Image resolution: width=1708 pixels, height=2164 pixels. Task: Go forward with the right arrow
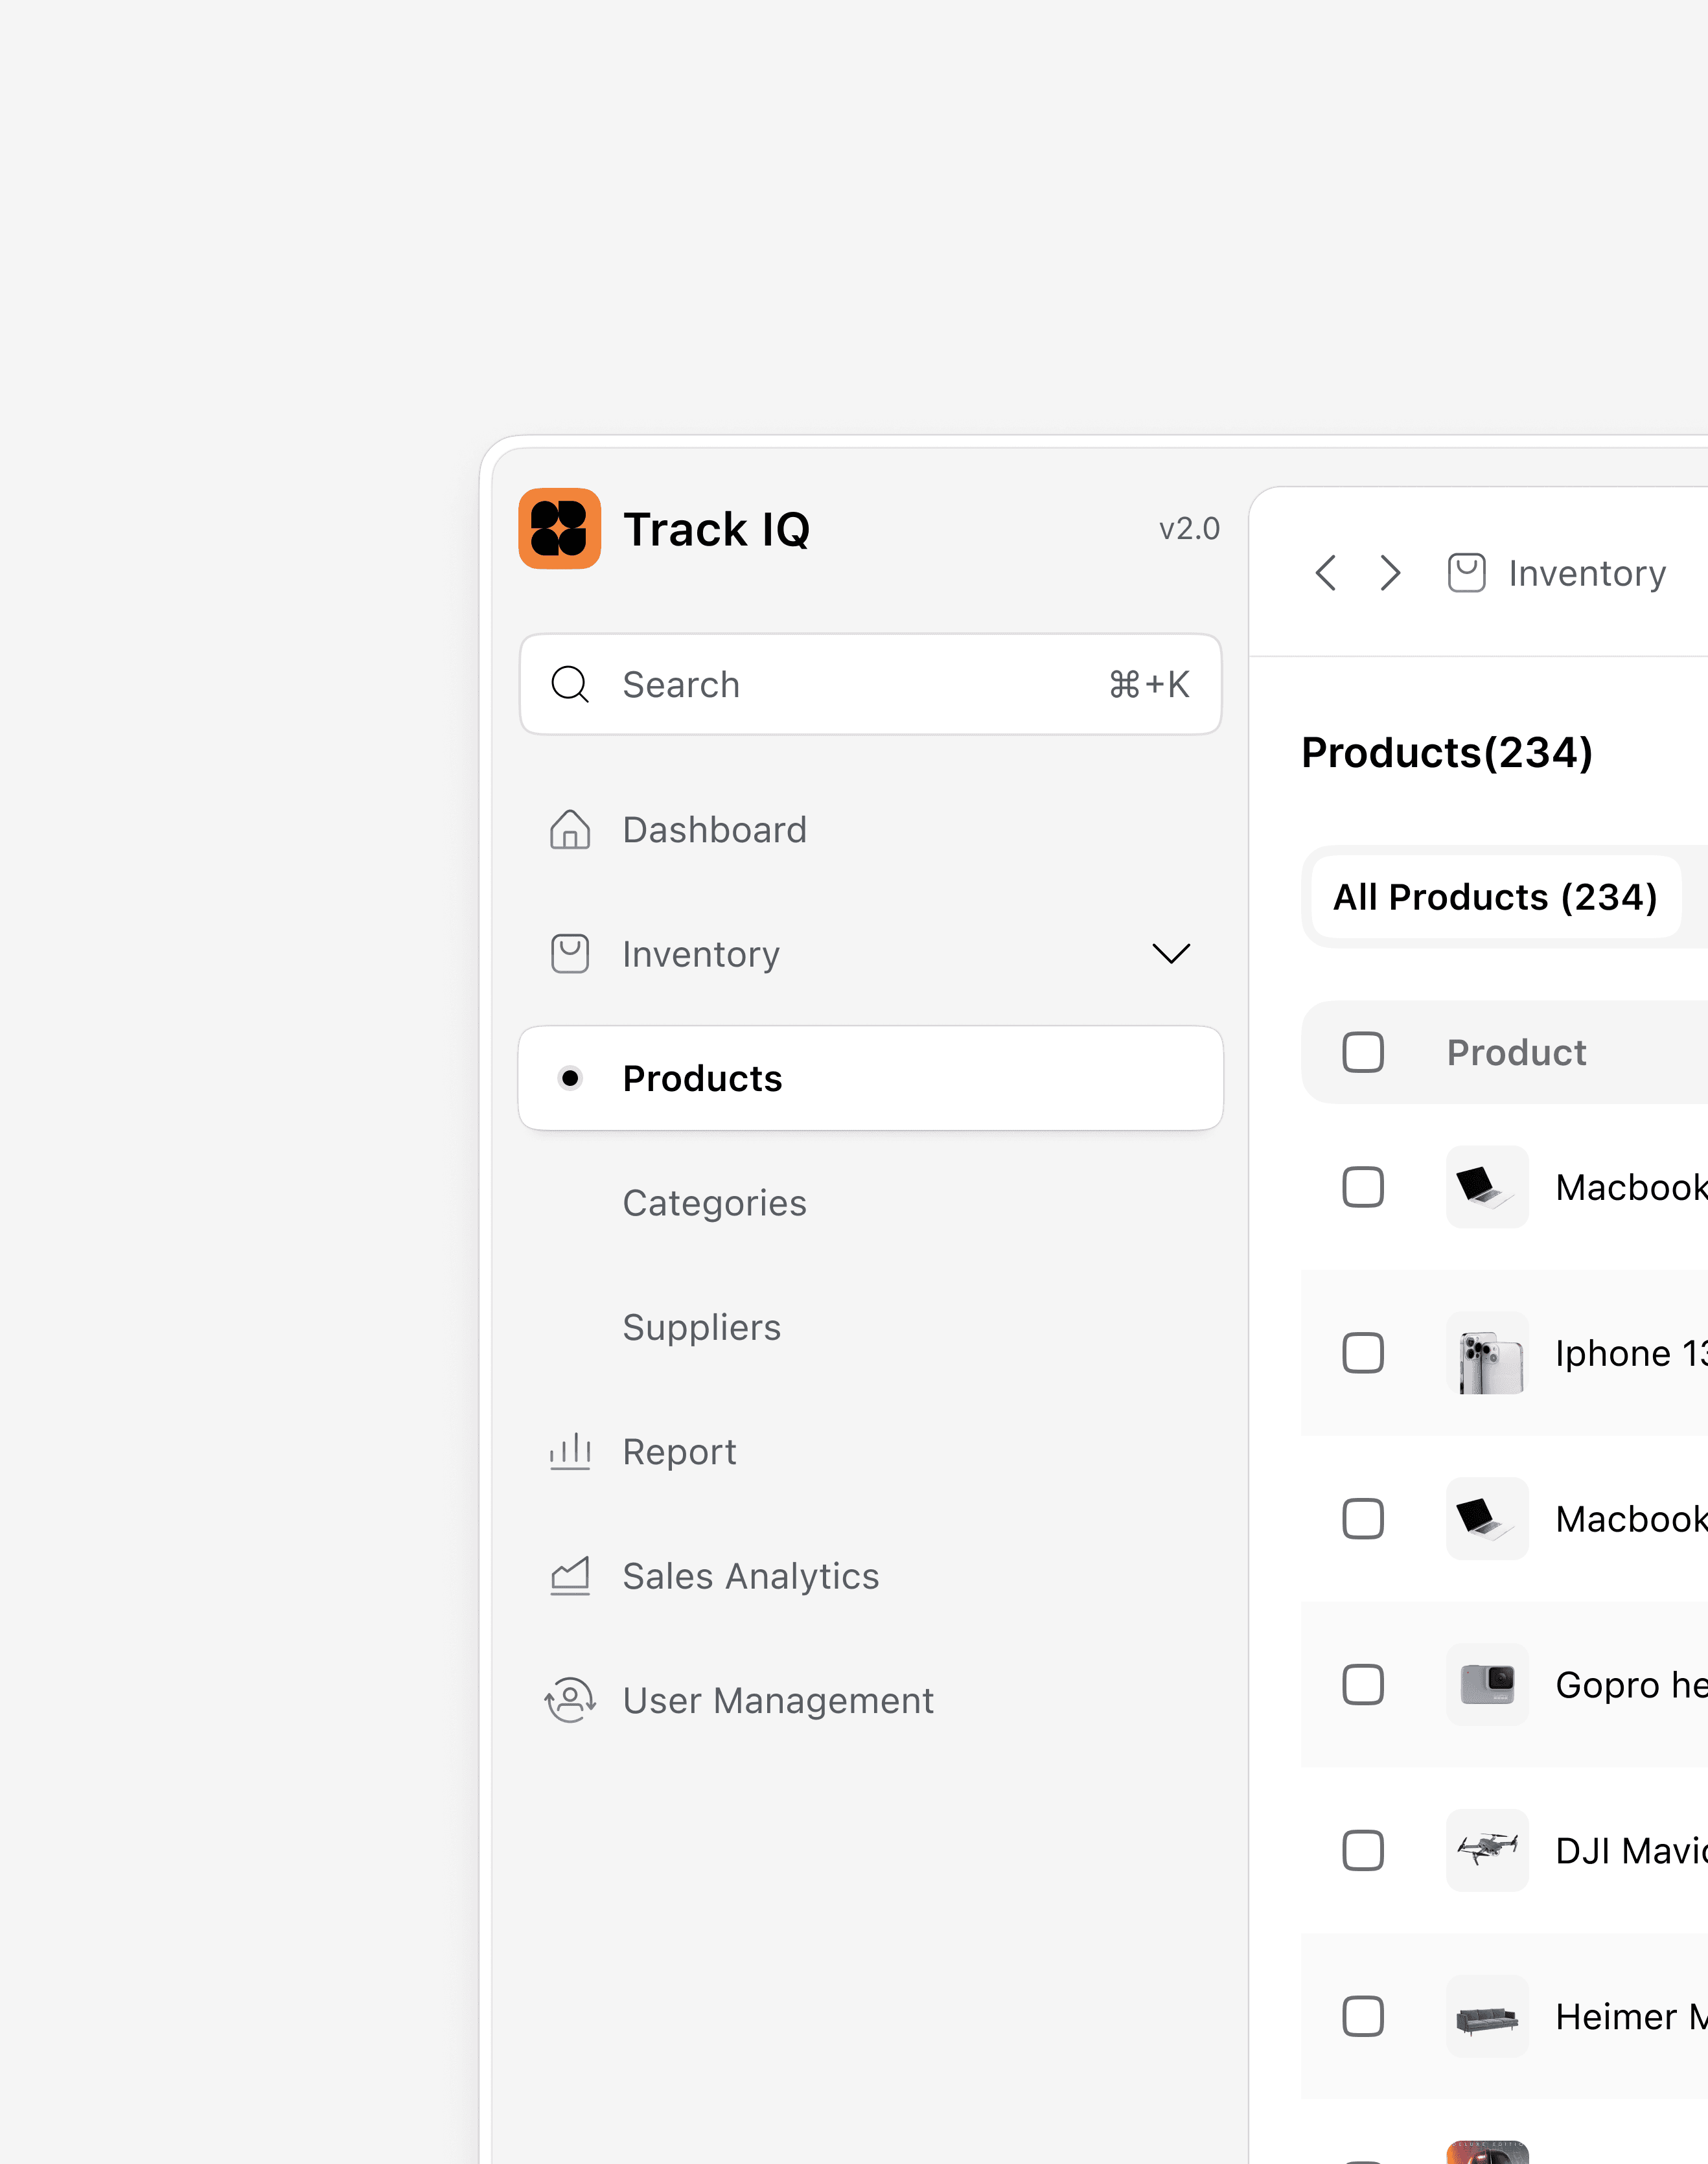pos(1390,573)
